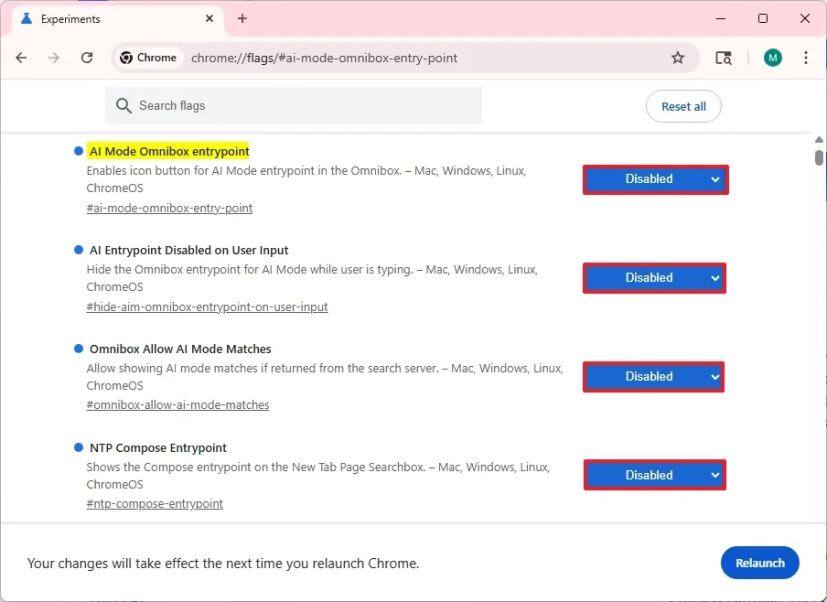Click the forward navigation arrow
Viewport: 827px width, 602px height.
pos(54,57)
